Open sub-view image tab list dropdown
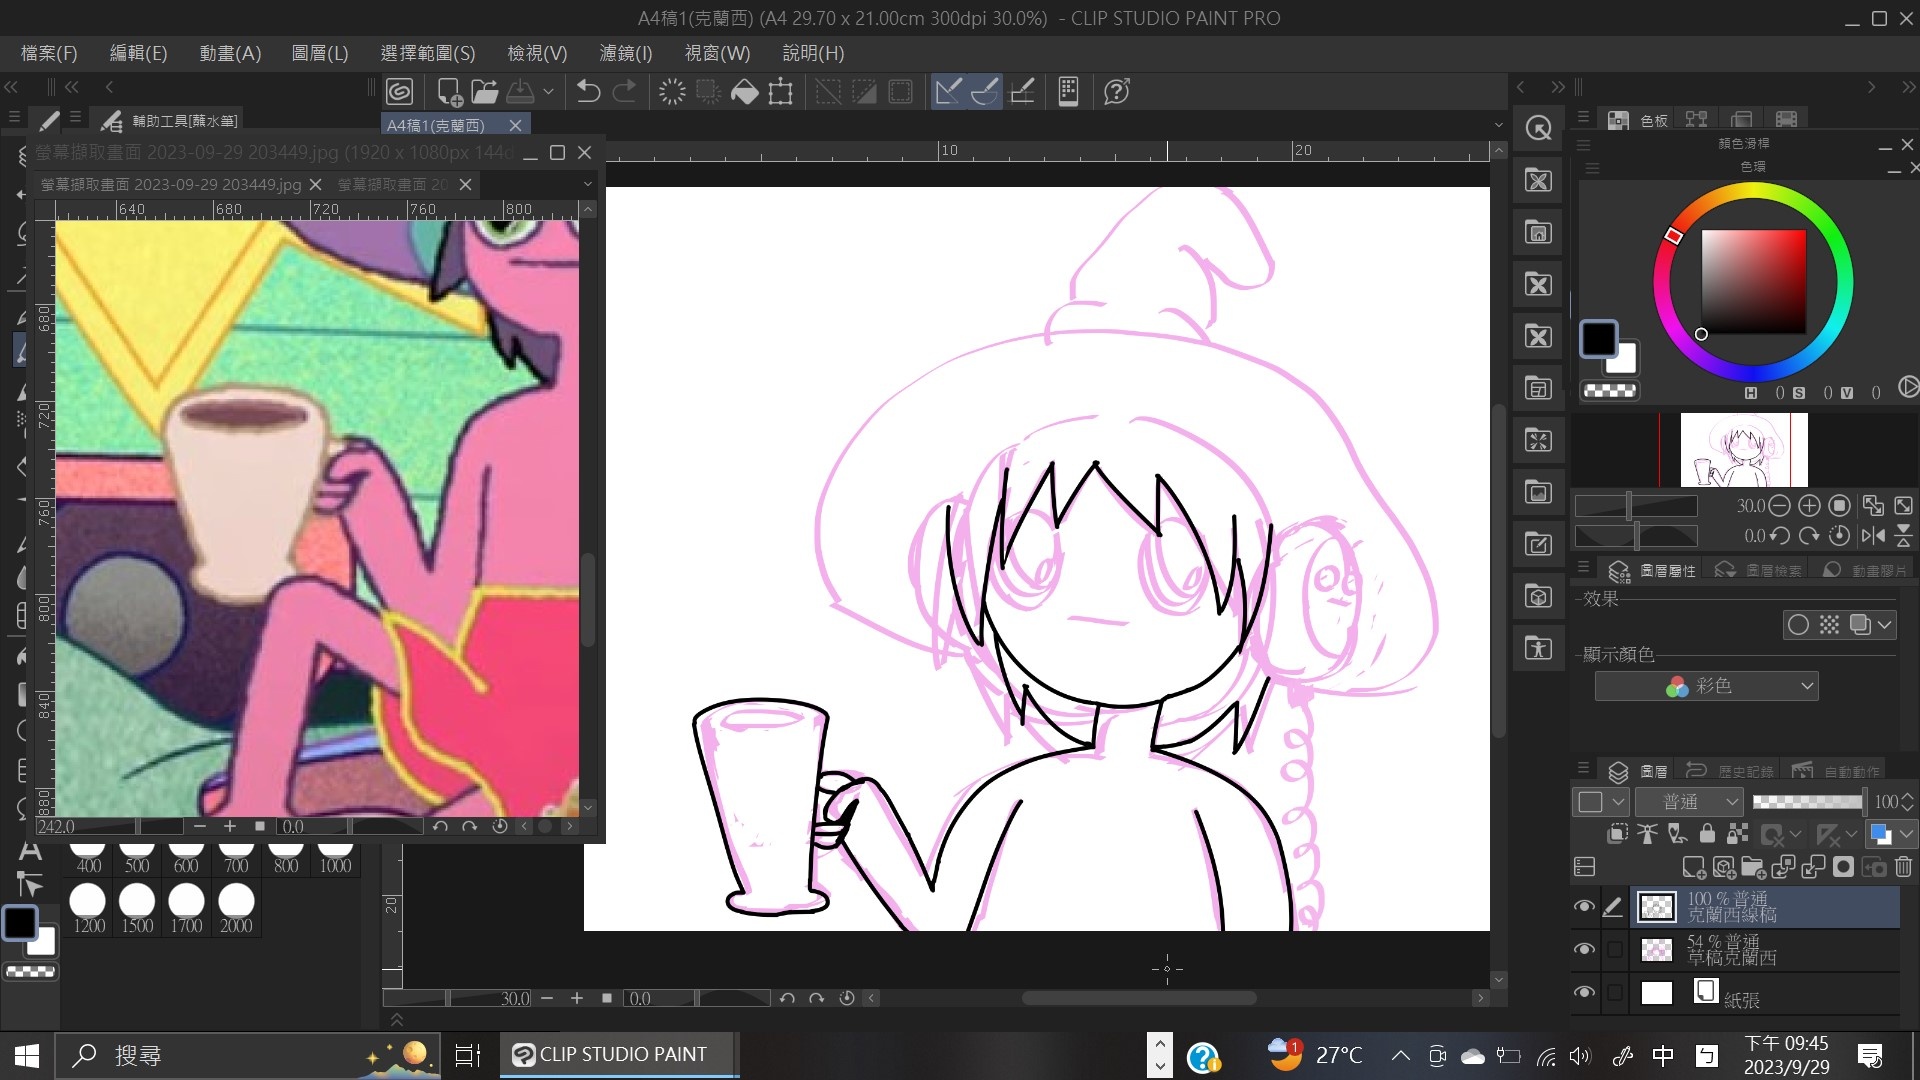This screenshot has height=1080, width=1920. tap(588, 184)
